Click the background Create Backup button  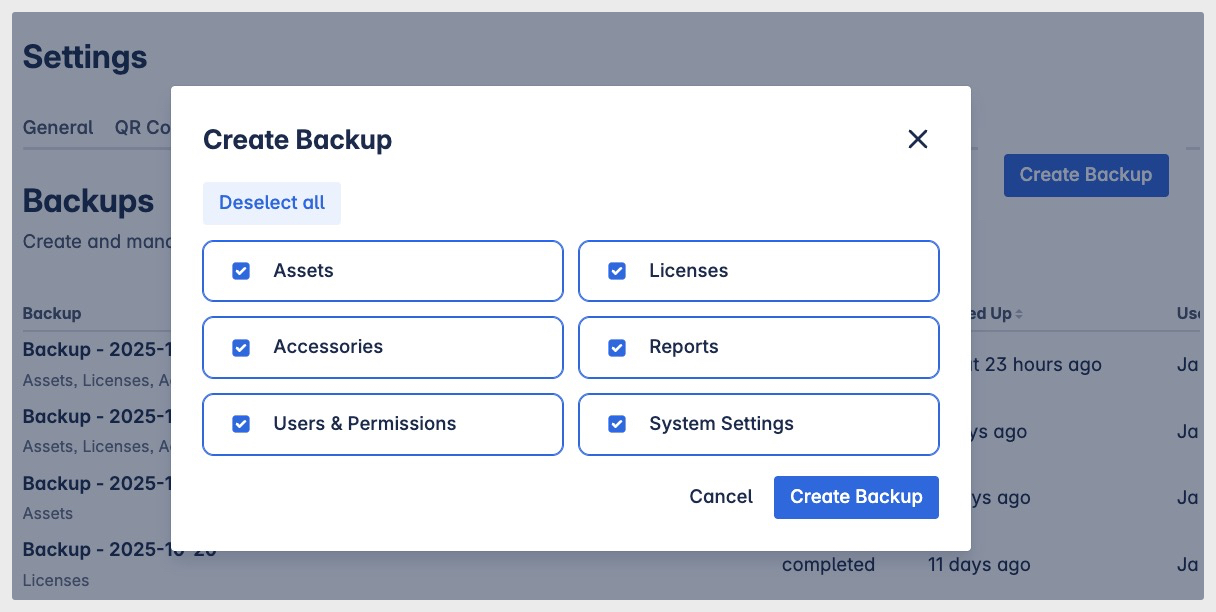1086,175
